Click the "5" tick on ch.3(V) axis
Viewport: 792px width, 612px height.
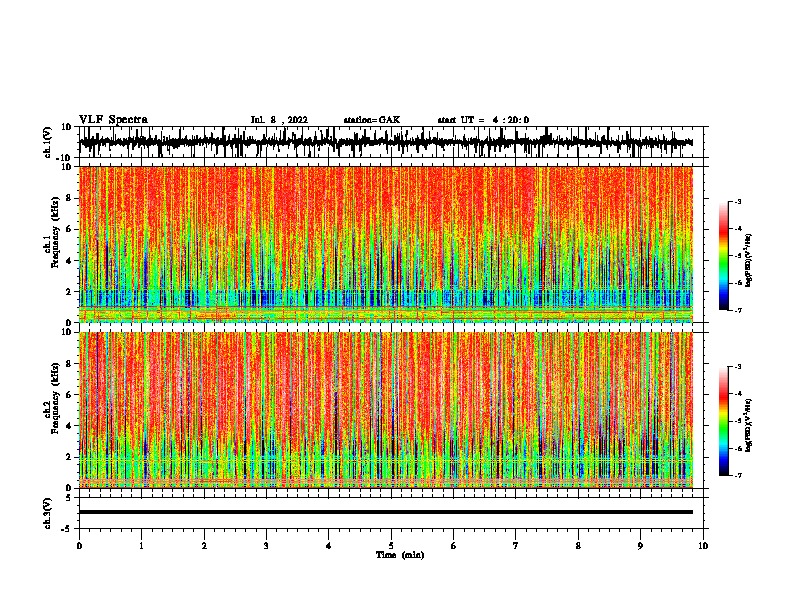point(69,497)
